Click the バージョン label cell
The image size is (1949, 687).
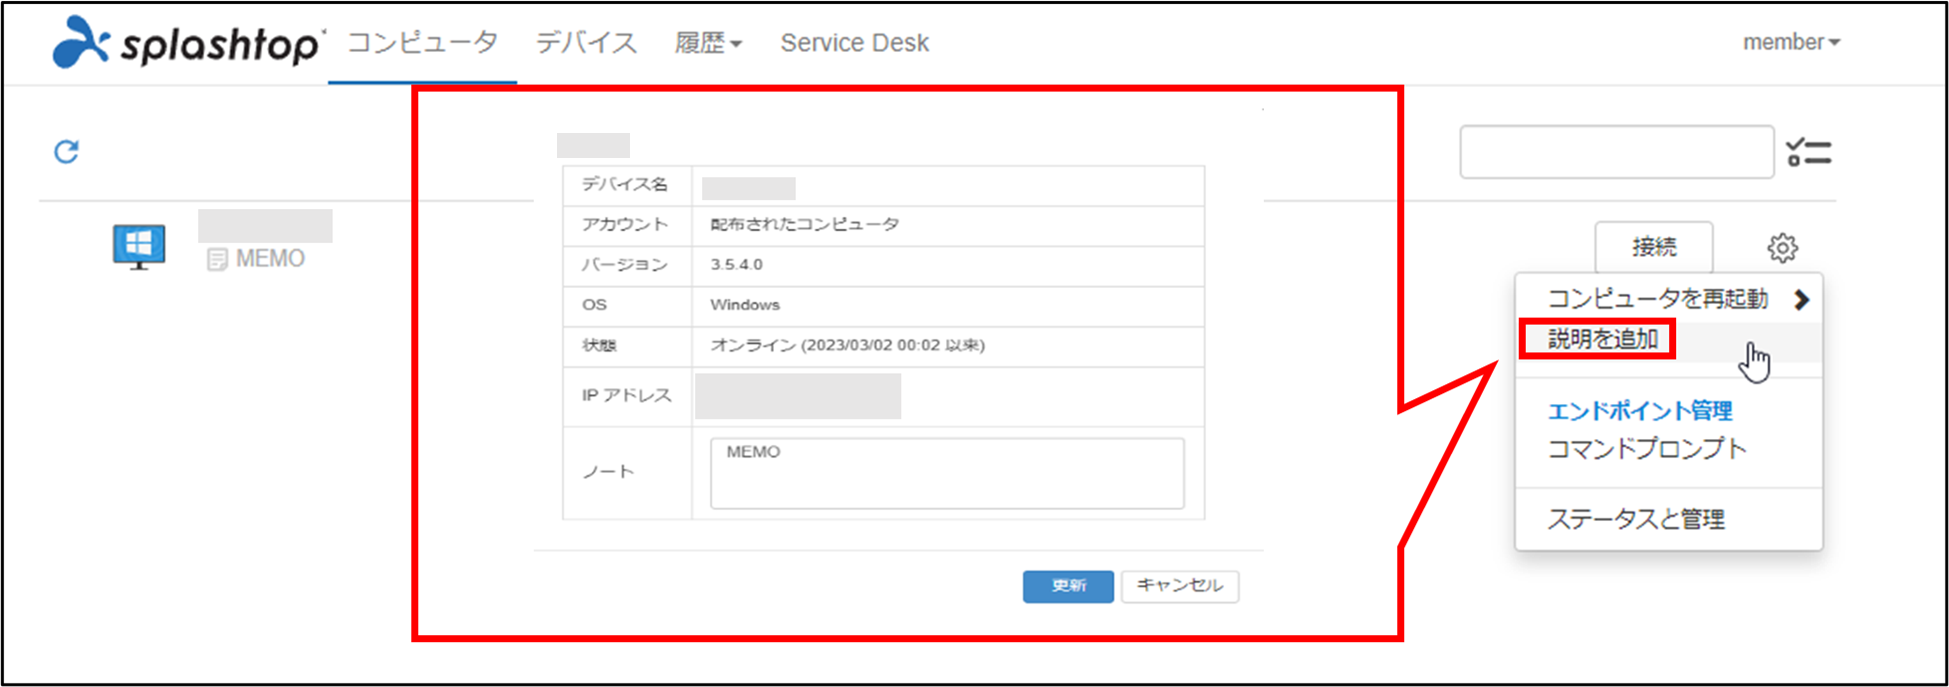tap(627, 265)
